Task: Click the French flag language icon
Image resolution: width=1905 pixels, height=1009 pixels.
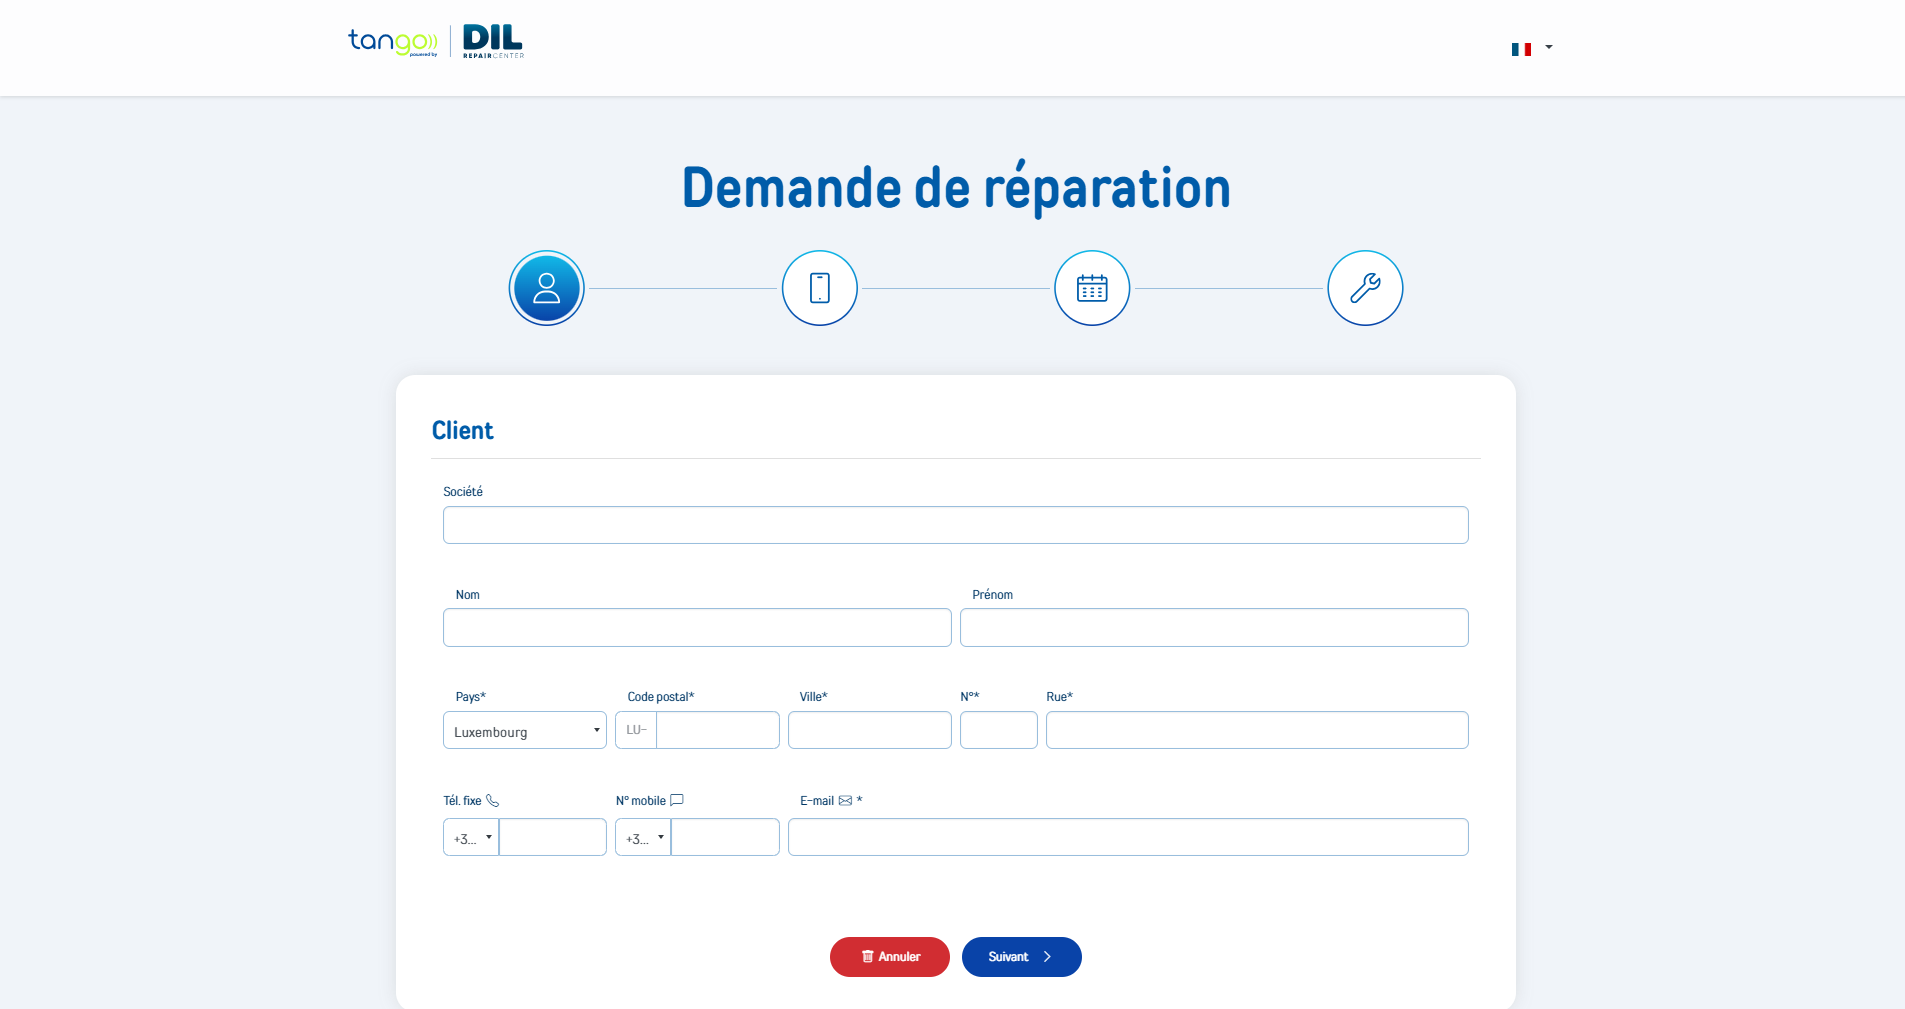Action: tap(1521, 49)
